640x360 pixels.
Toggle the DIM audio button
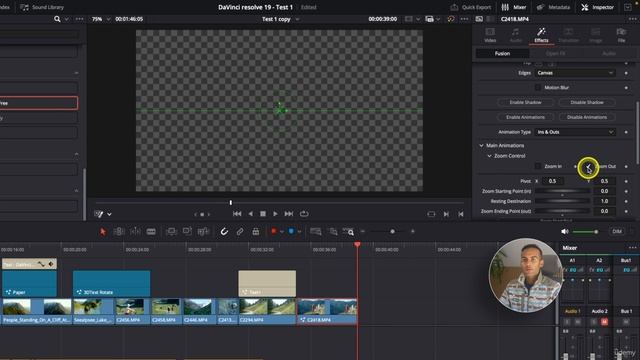[617, 231]
